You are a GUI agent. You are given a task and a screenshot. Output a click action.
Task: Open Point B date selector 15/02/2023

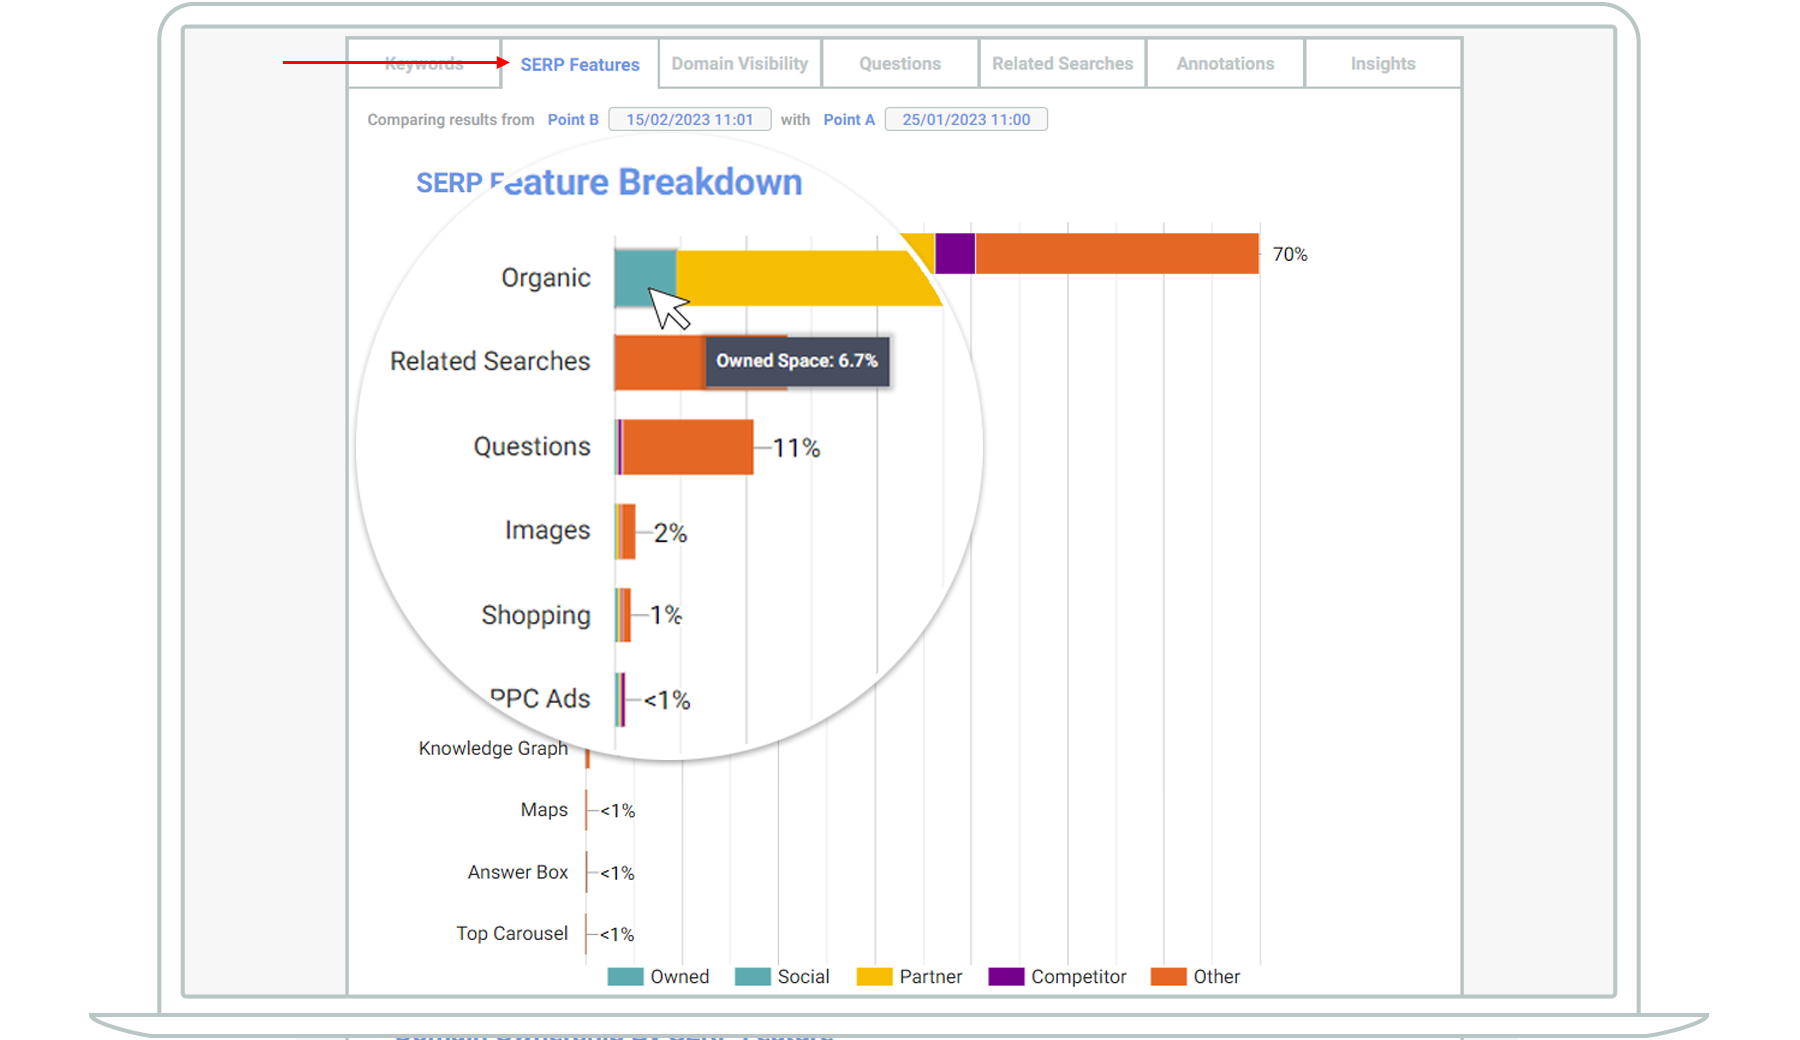(x=690, y=119)
